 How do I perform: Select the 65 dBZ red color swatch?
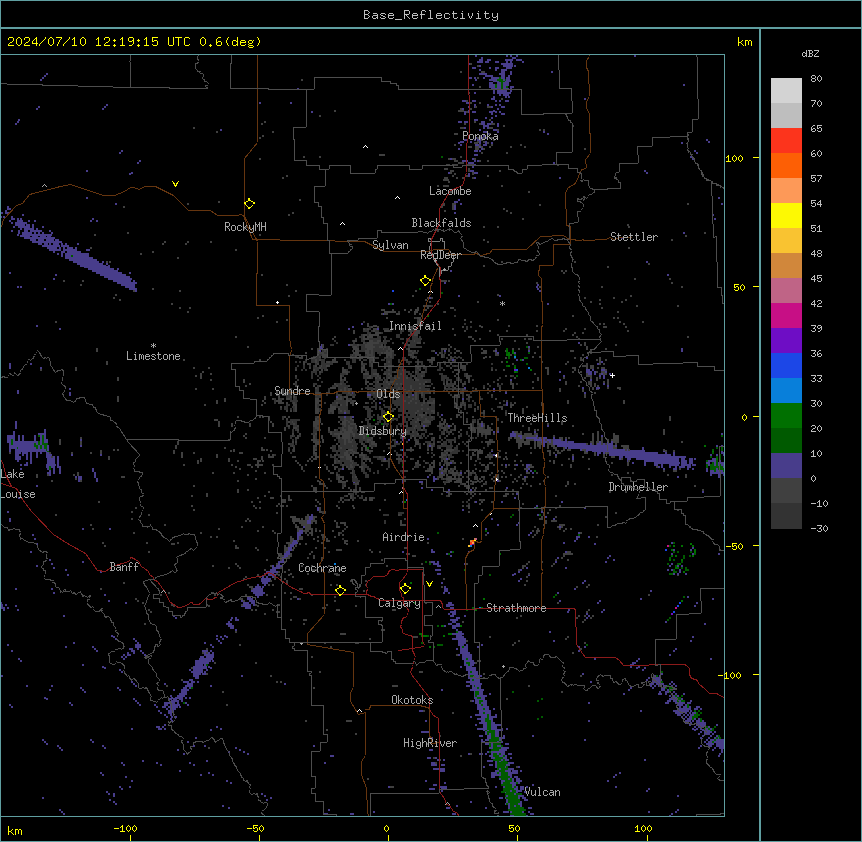coord(786,141)
